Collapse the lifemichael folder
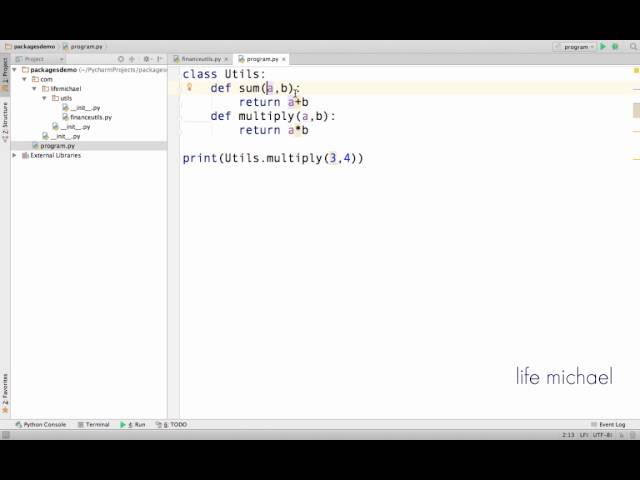Viewport: 640px width, 480px height. pos(34,89)
